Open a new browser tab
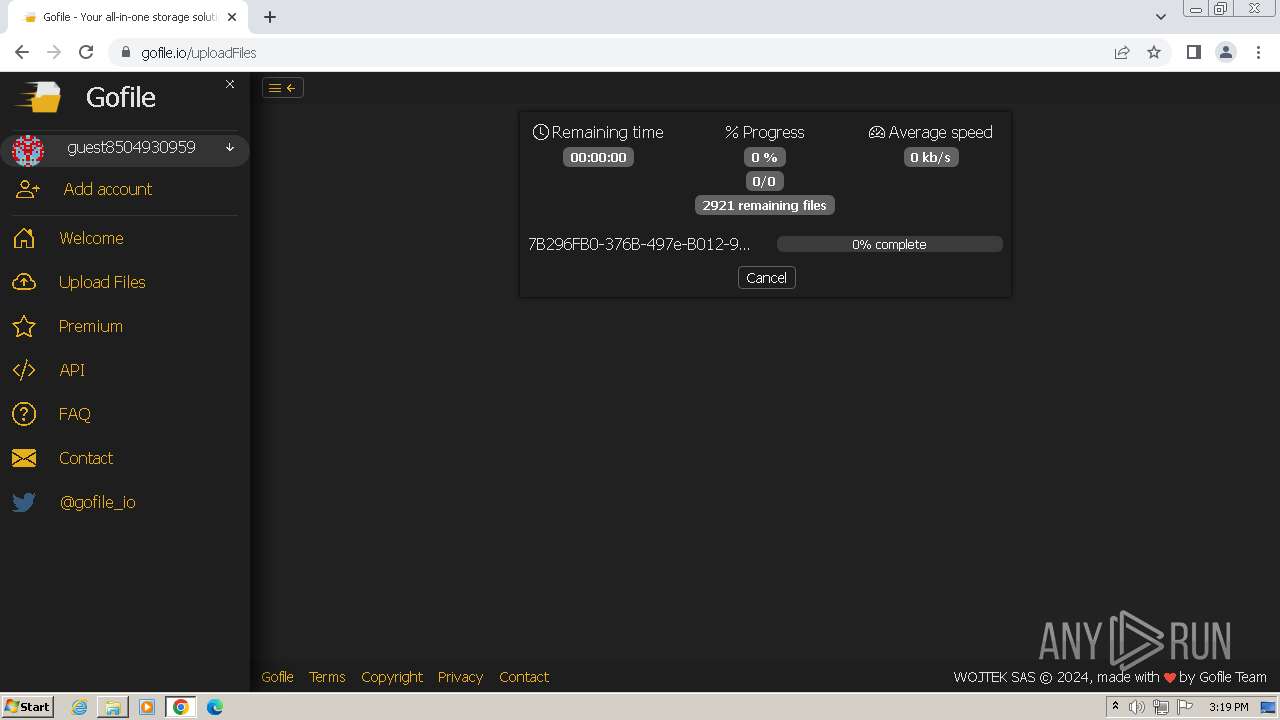1280x720 pixels. (270, 17)
